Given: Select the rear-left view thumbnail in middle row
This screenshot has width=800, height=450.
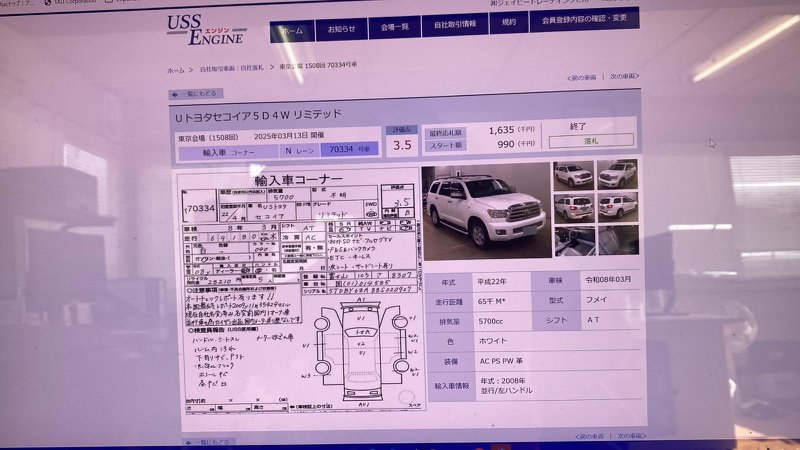Looking at the screenshot, I should pos(574,208).
